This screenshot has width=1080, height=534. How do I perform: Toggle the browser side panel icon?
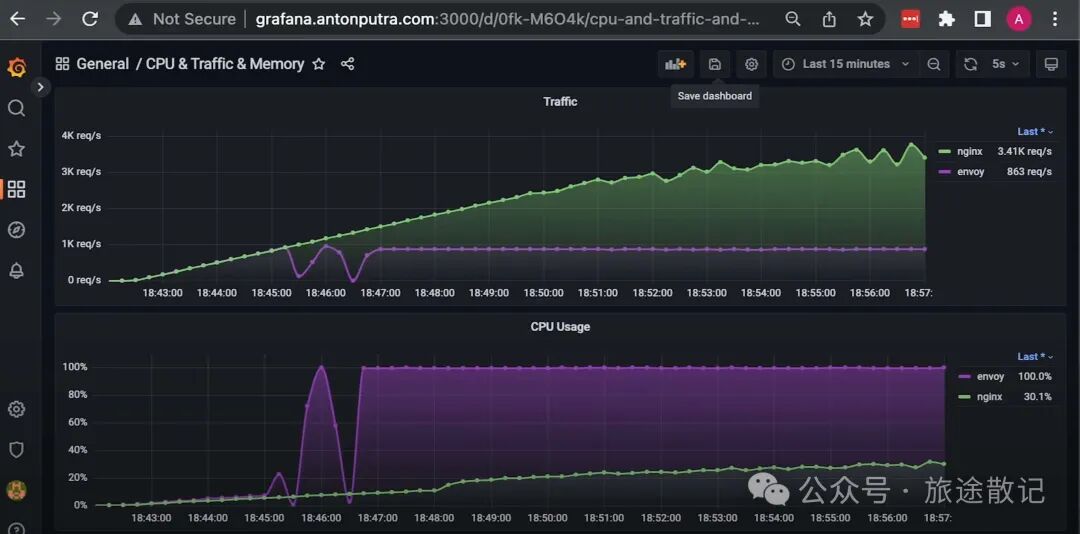coord(982,19)
